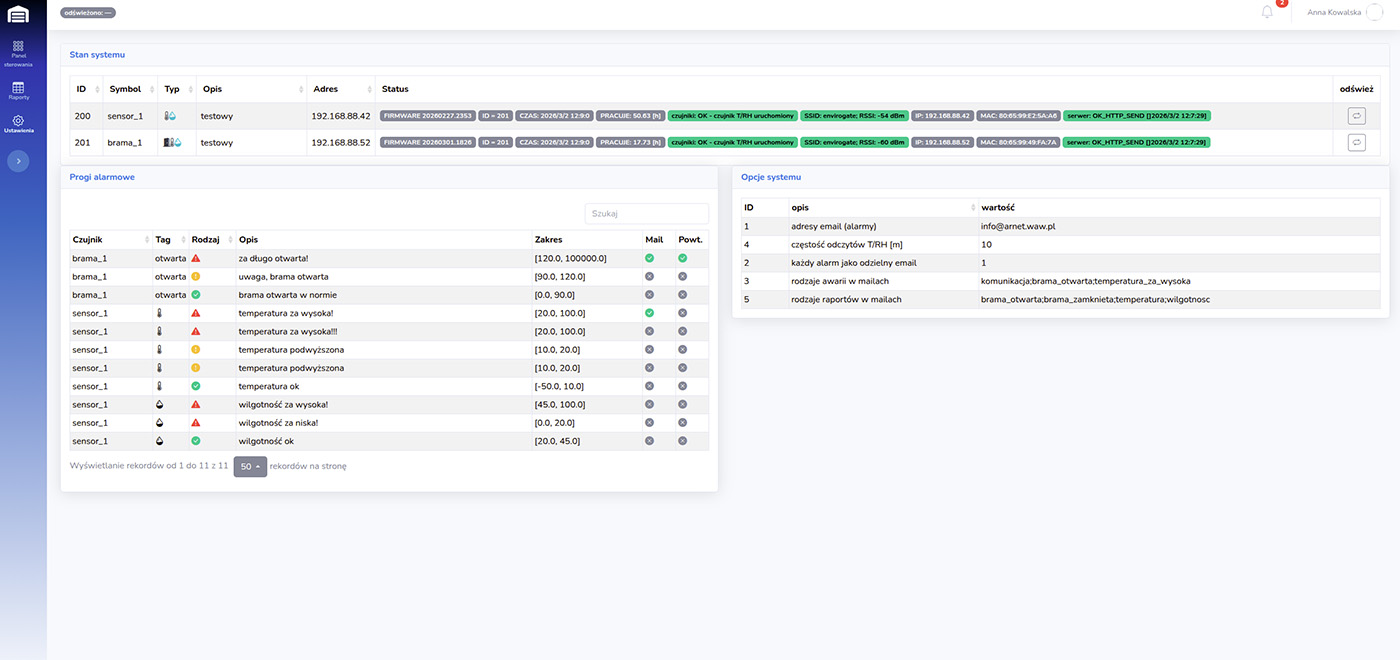Click yellow caution icon for 'uwaga, brama otwarta'
The height and width of the screenshot is (660, 1400).
click(x=196, y=277)
